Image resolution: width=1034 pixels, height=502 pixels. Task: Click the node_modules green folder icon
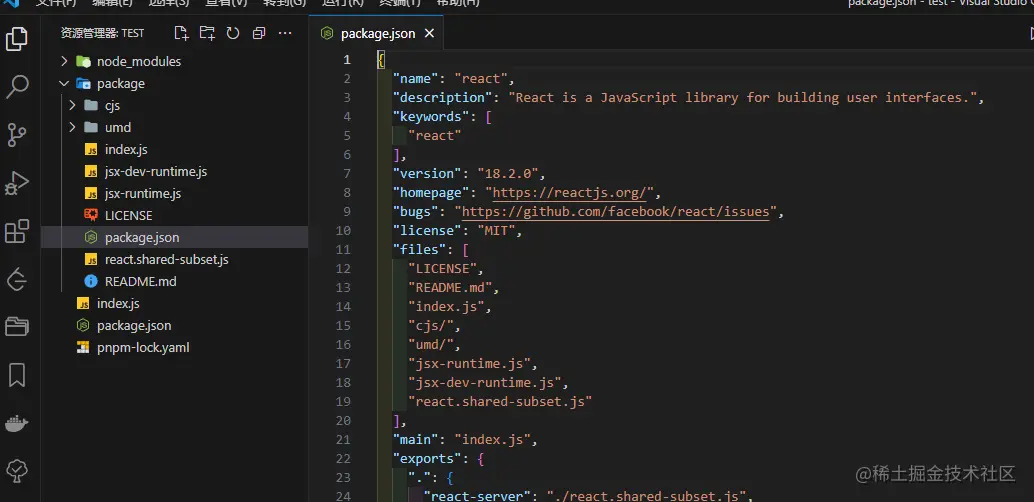[x=83, y=61]
